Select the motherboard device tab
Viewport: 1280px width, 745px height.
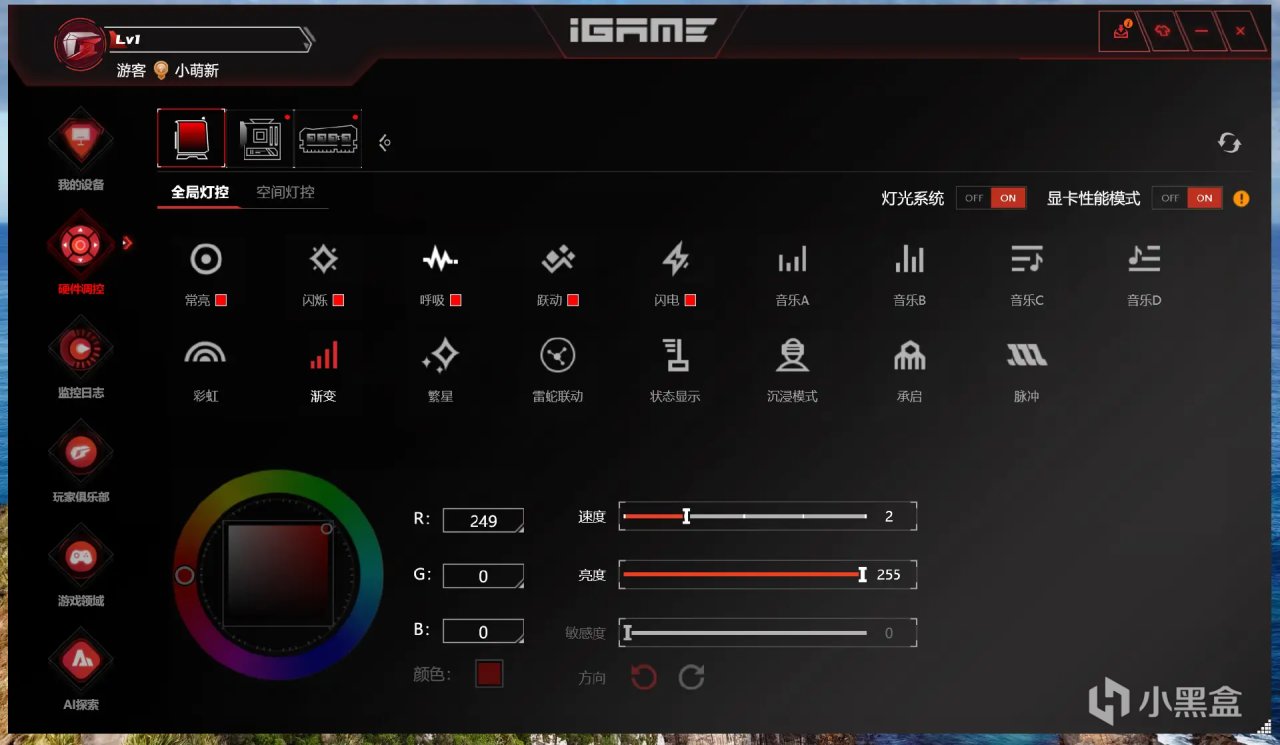[260, 138]
